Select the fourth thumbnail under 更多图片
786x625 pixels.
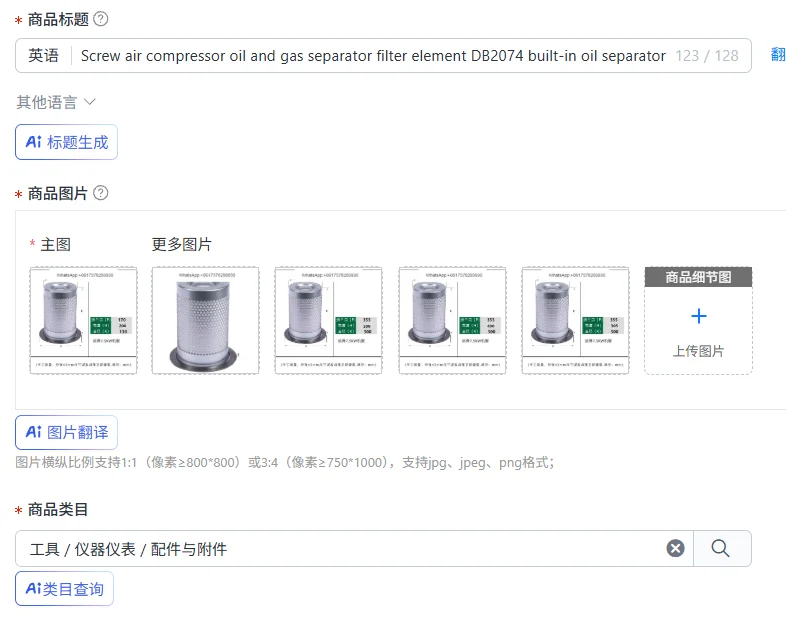(x=575, y=320)
